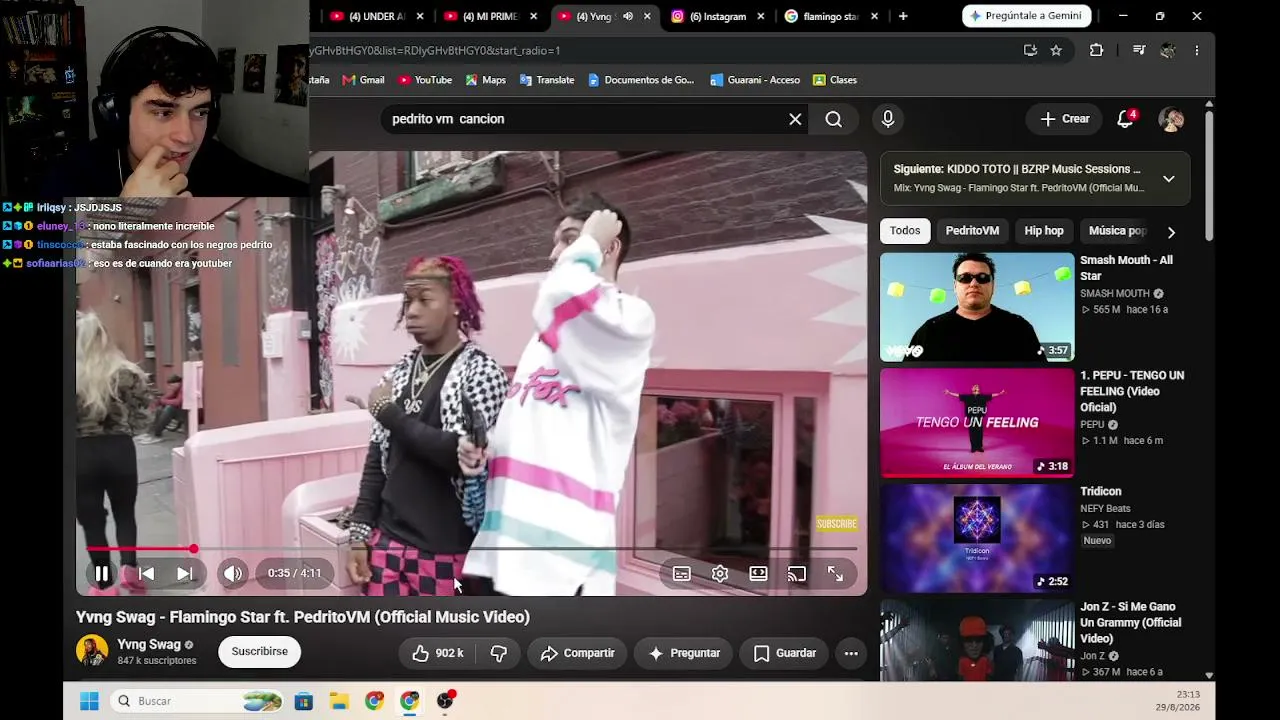Enter fullscreen on the video player
This screenshot has height=720, width=1280.
(x=835, y=574)
